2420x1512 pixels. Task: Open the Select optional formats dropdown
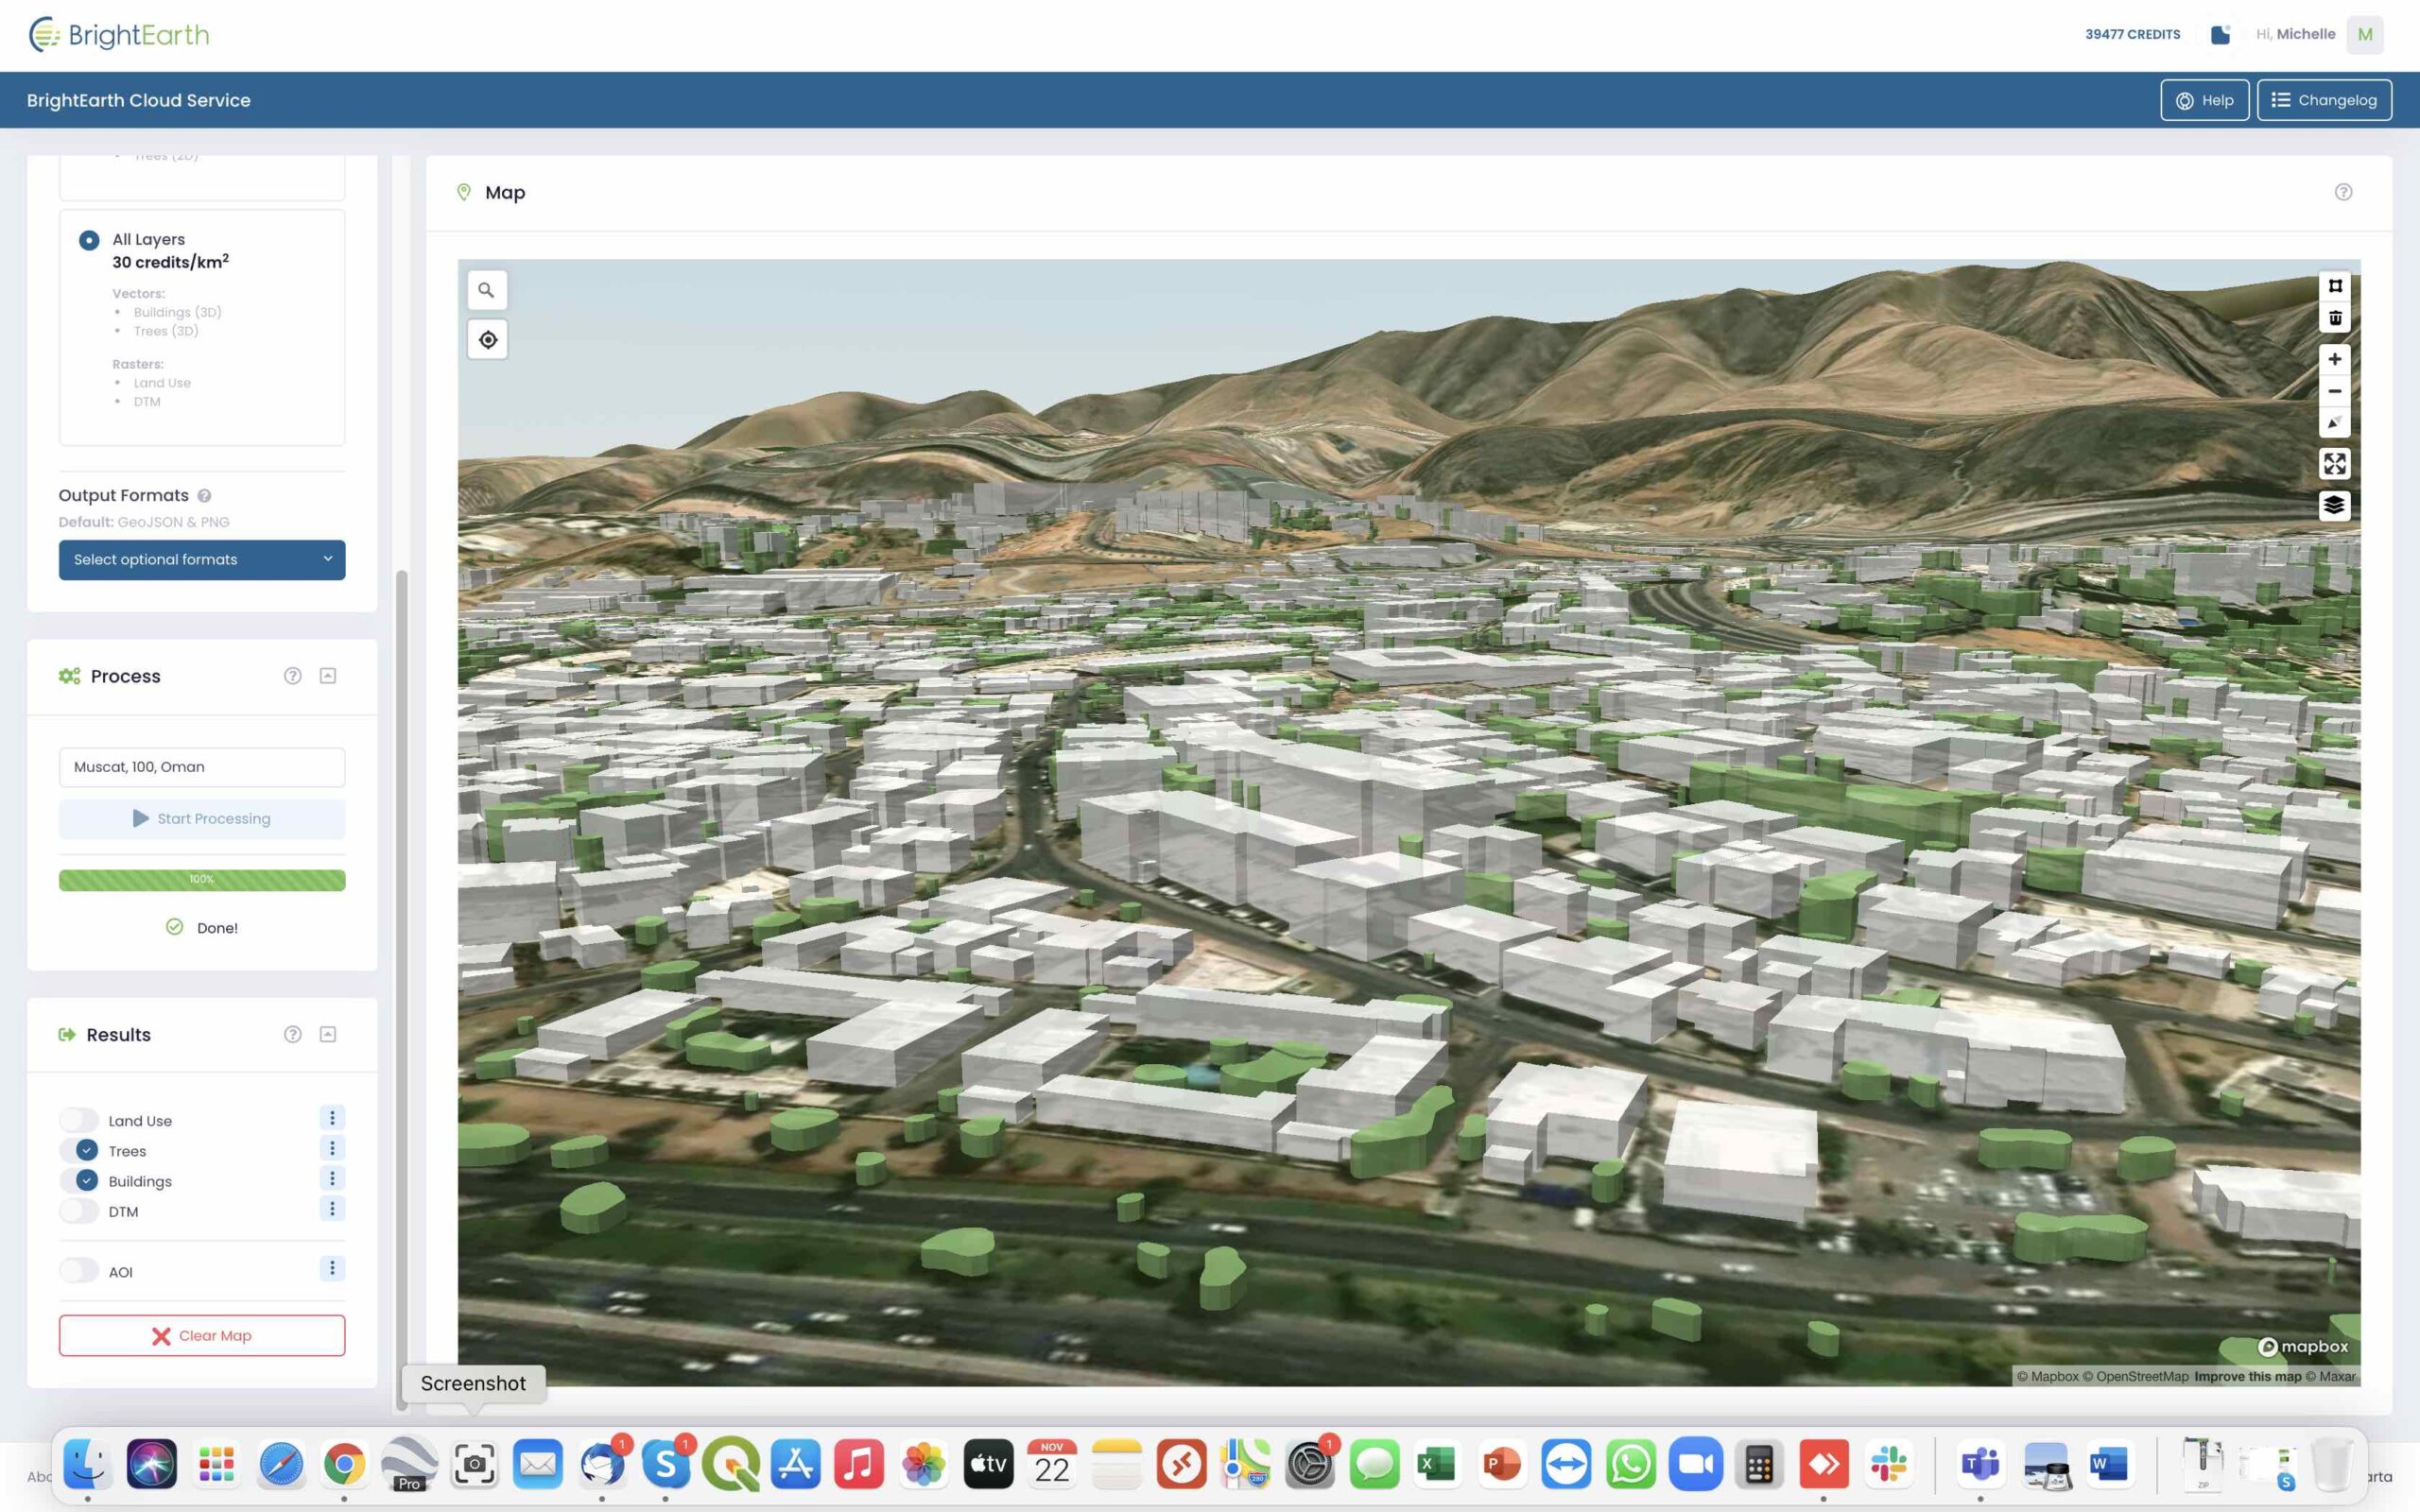point(202,559)
